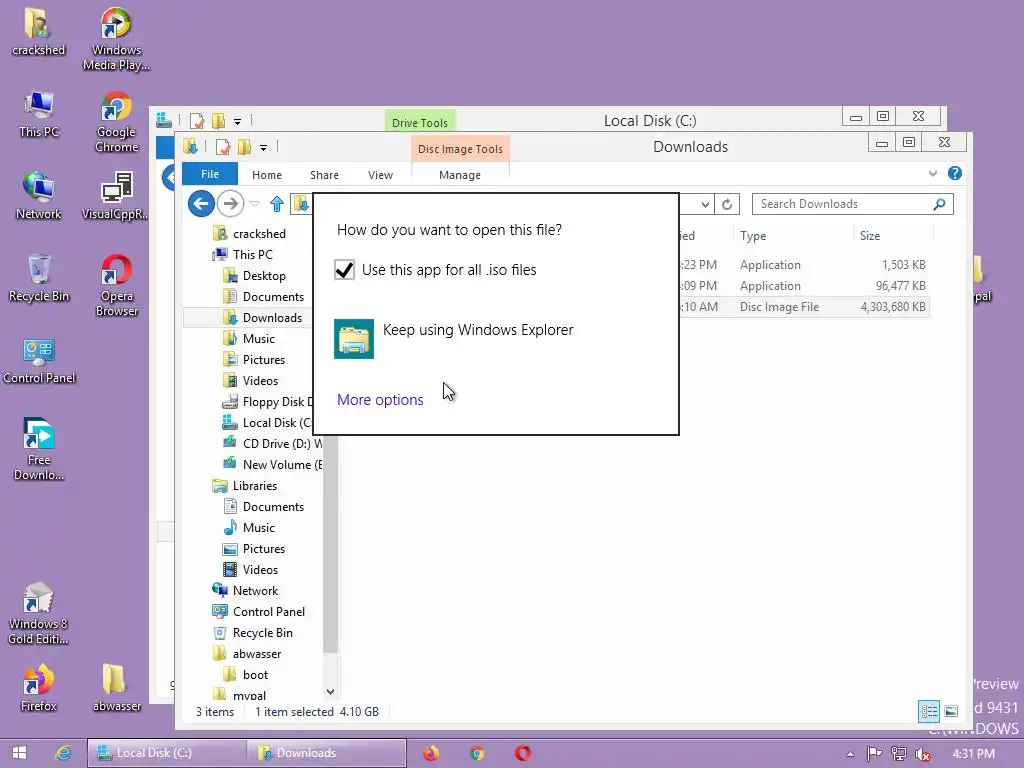The width and height of the screenshot is (1024, 768).
Task: Switch to Details view icon
Action: (x=929, y=711)
